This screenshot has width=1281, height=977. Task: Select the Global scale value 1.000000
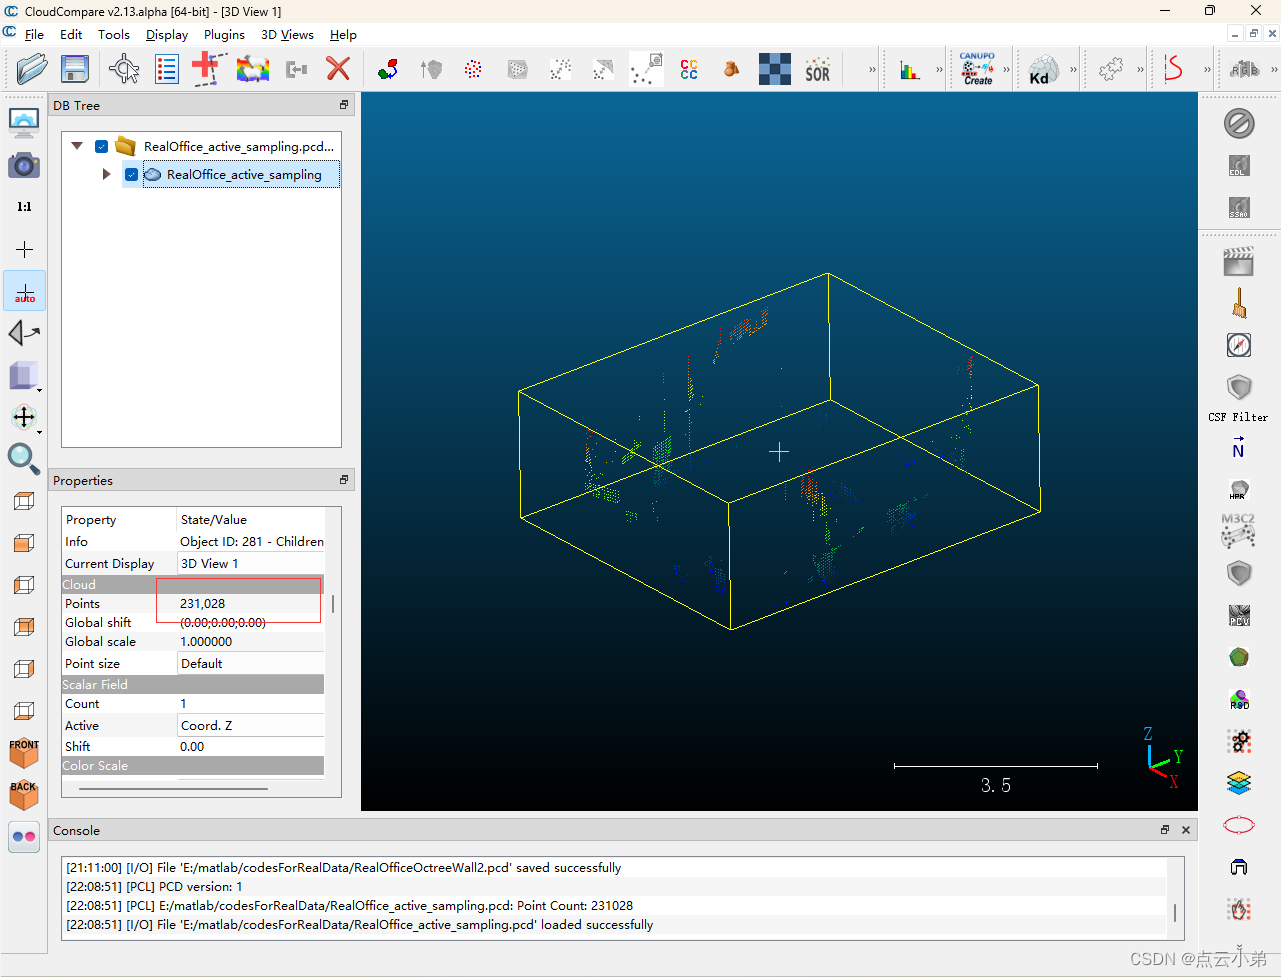tap(206, 642)
